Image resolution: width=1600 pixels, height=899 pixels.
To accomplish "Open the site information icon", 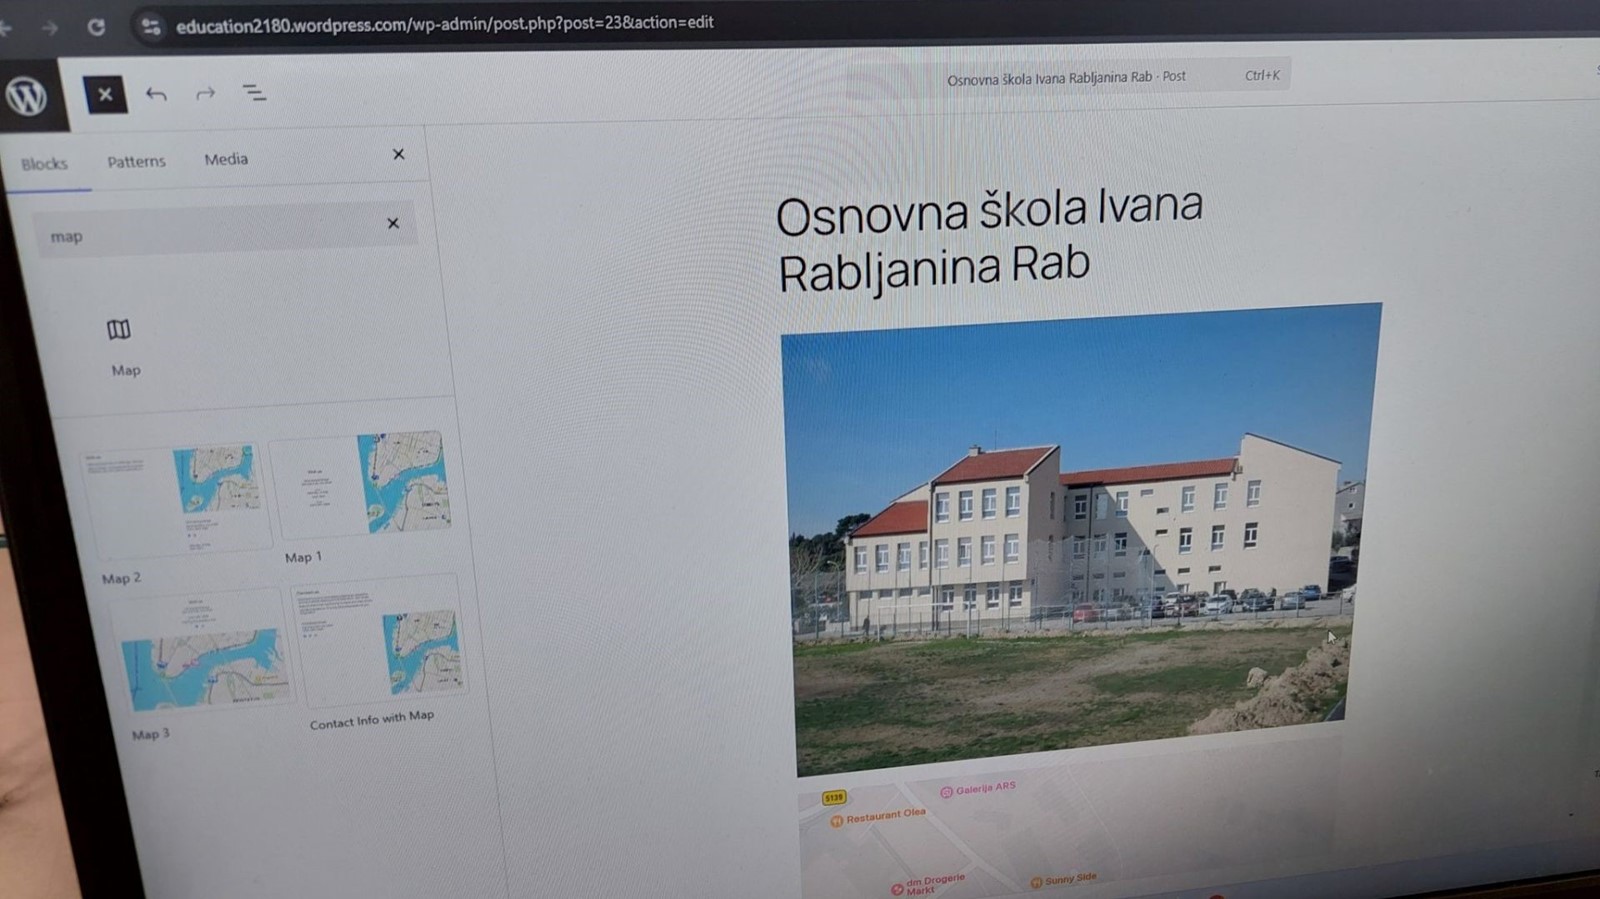I will click(x=151, y=27).
